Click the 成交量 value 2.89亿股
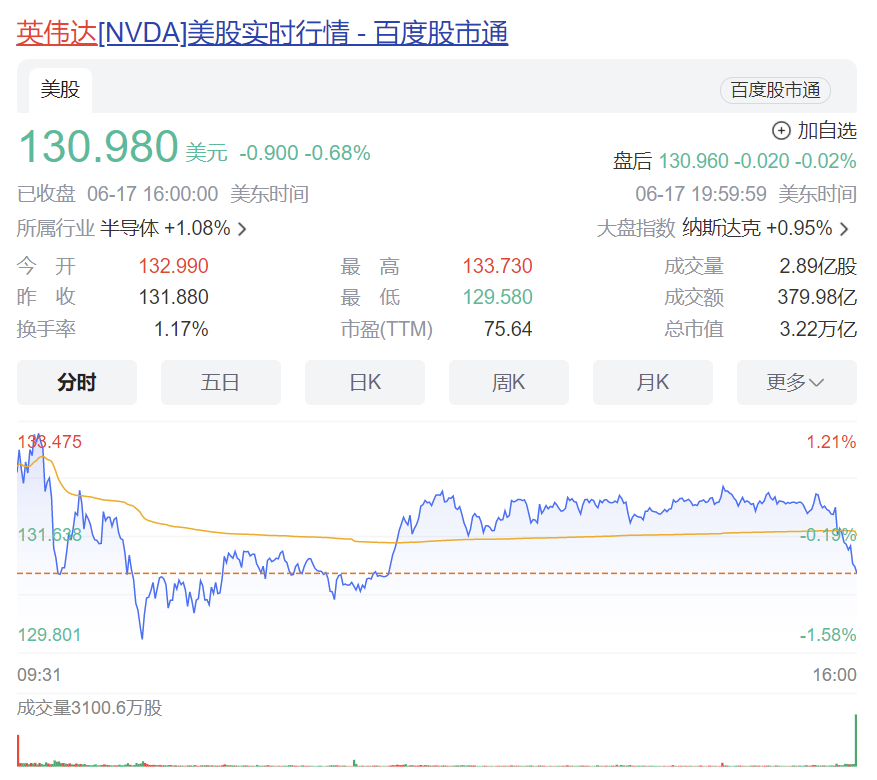 (x=818, y=266)
